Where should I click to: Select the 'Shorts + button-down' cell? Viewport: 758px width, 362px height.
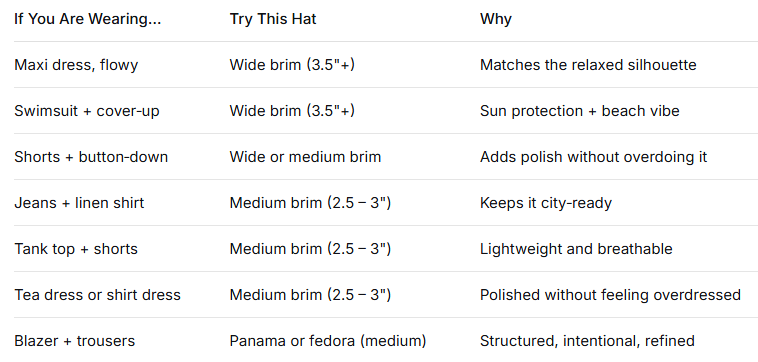(x=91, y=157)
